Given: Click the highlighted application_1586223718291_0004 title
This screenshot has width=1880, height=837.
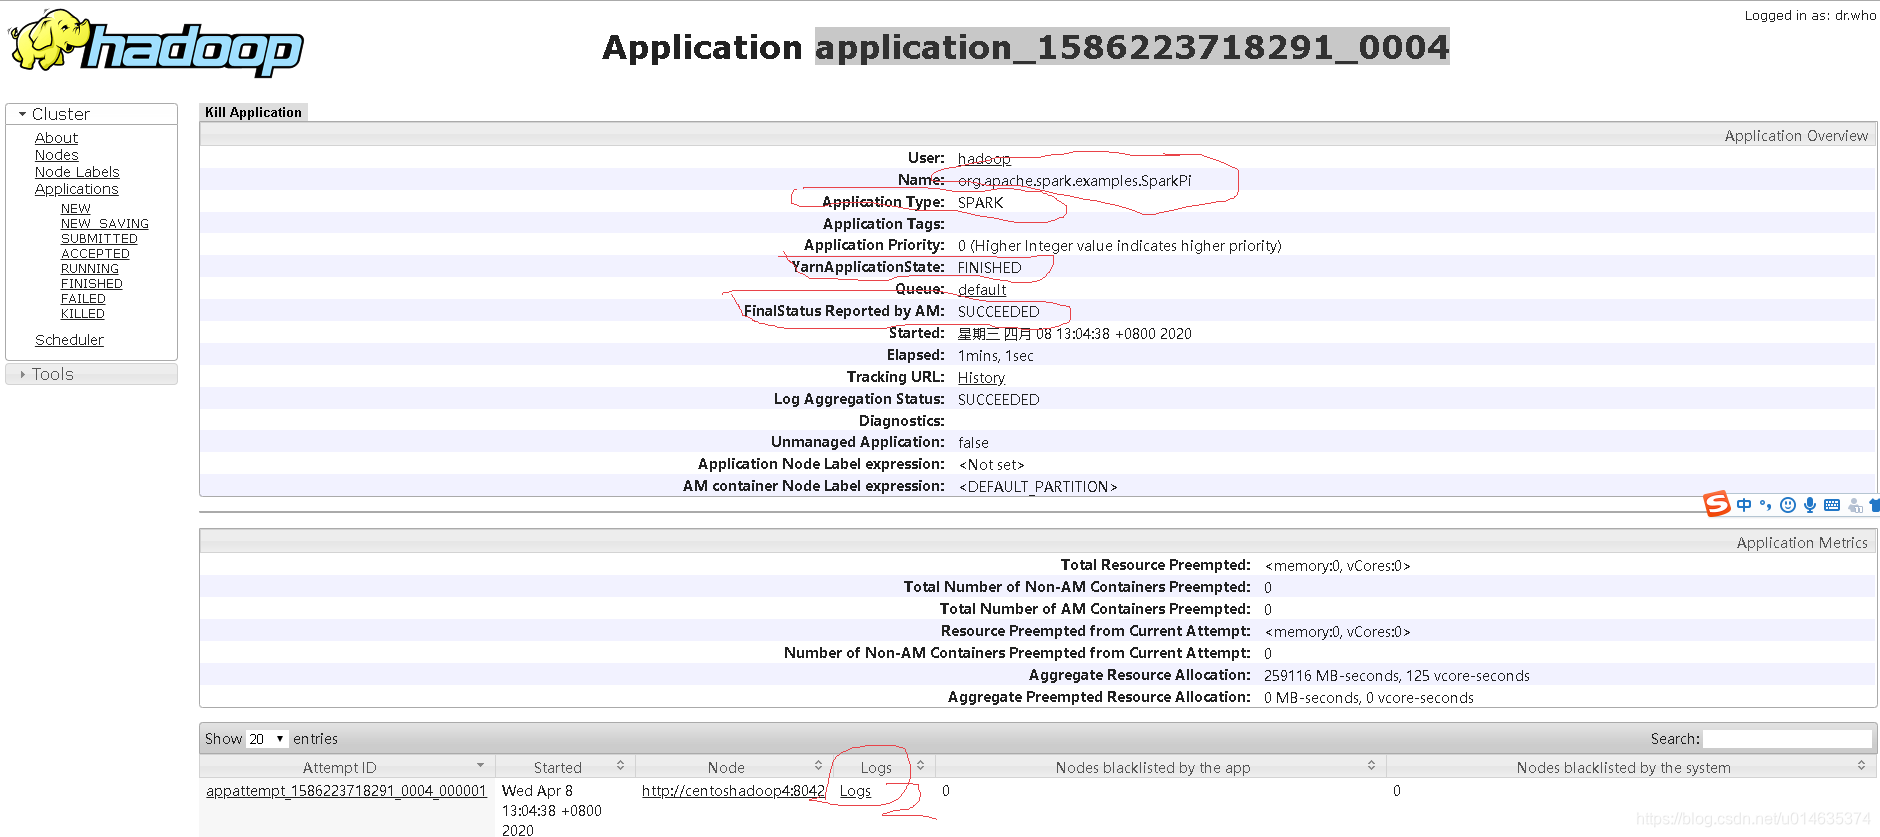Looking at the screenshot, I should (1132, 47).
